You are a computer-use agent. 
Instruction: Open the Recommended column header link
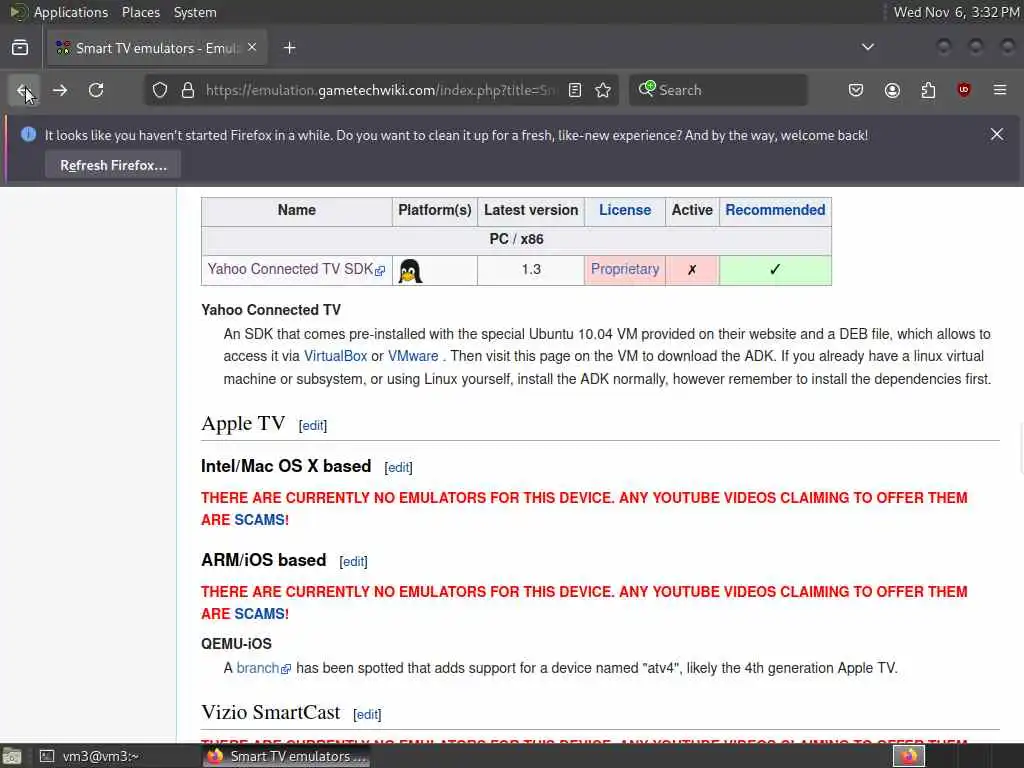[775, 210]
